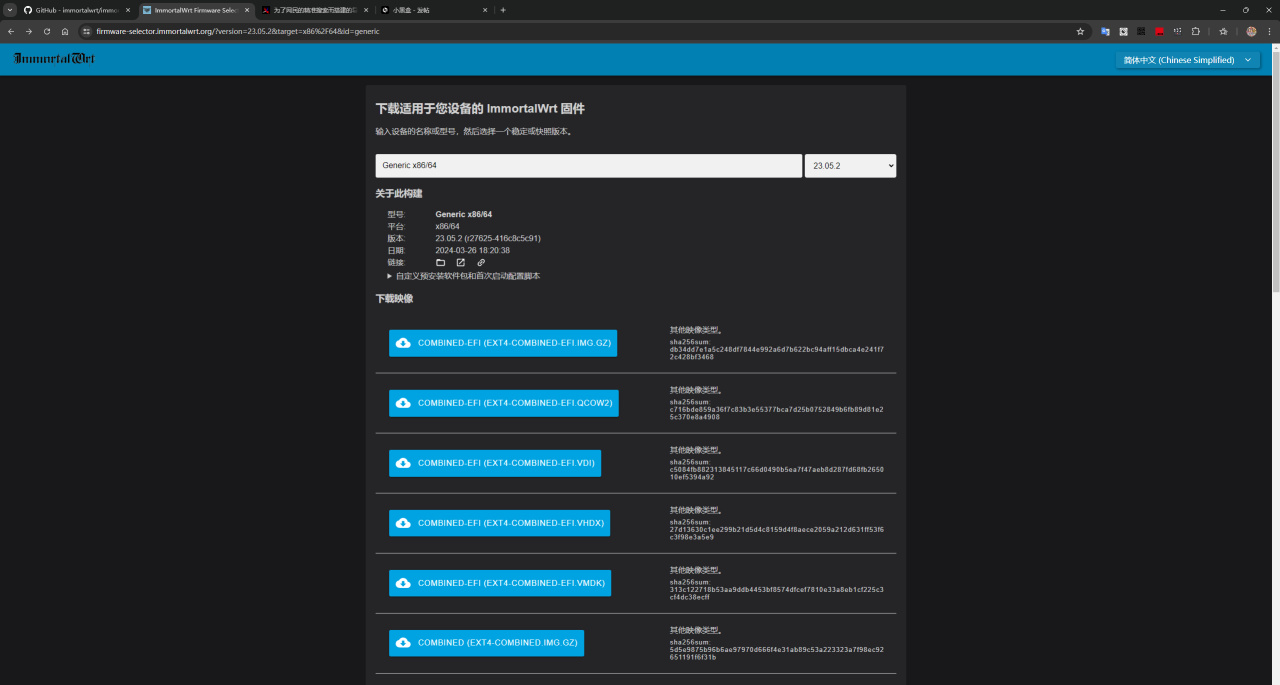Viewport: 1280px width, 685px height.
Task: Open the 简体中文 language dropdown
Action: click(x=1188, y=60)
